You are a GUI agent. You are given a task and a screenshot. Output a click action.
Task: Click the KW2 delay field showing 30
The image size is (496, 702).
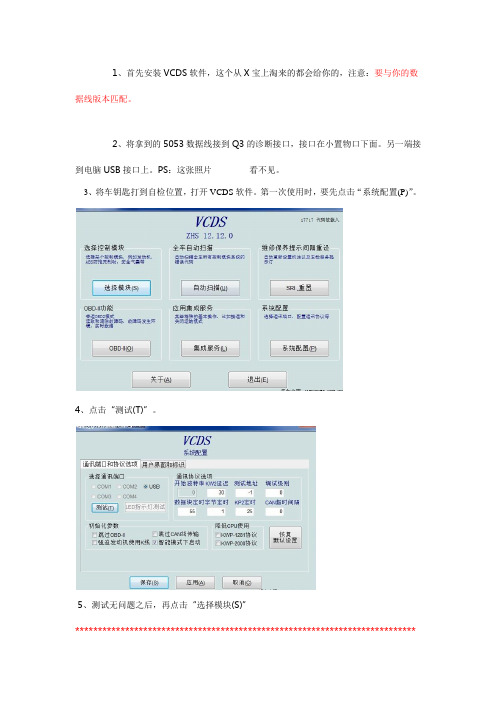point(216,492)
